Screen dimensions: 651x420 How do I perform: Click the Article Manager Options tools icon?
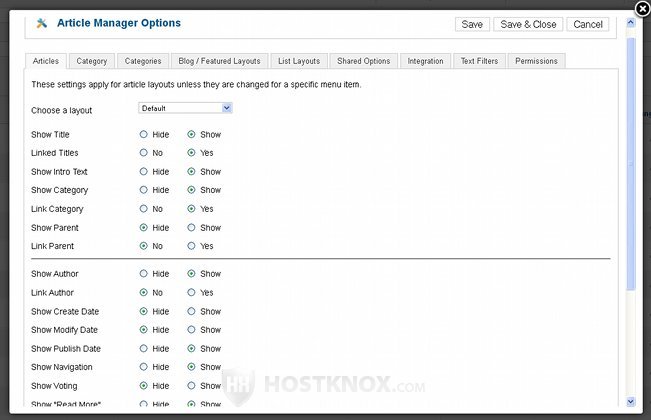pyautogui.click(x=41, y=22)
